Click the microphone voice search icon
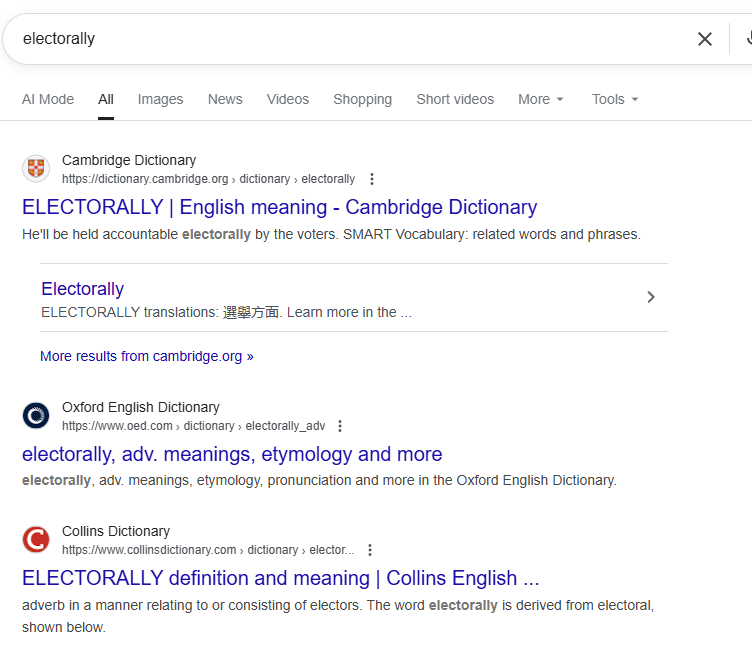 746,39
